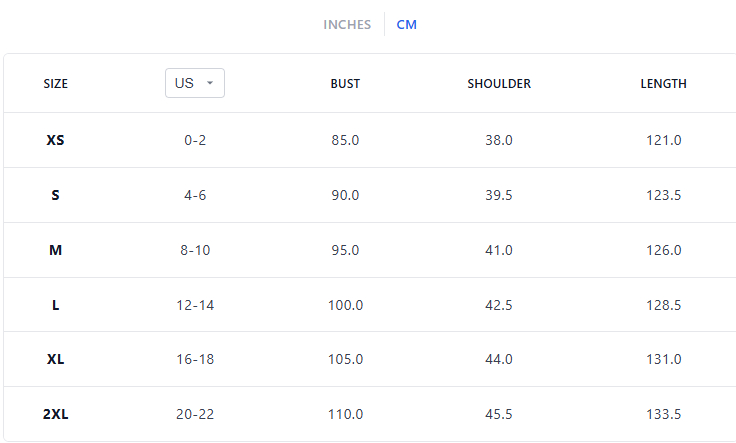
Task: Click the 20-22 US size cell
Action: (x=195, y=414)
